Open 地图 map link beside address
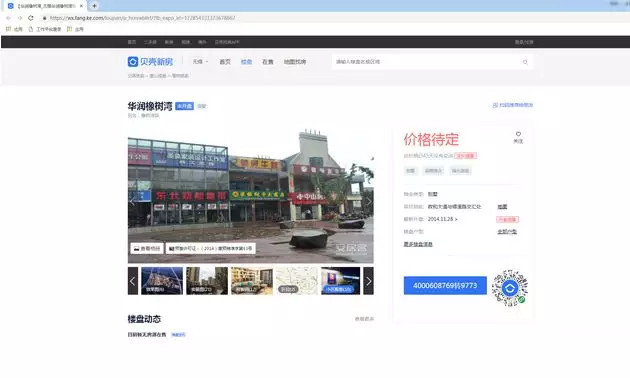630x378 pixels. tap(502, 206)
